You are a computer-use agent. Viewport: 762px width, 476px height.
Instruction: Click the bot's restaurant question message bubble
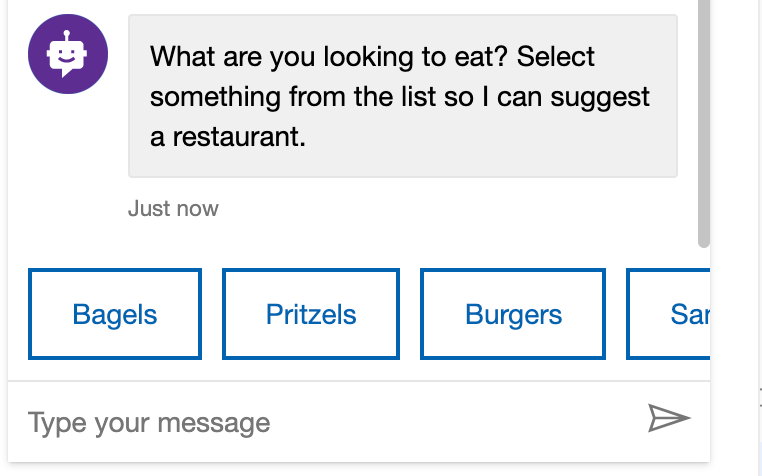[x=402, y=96]
